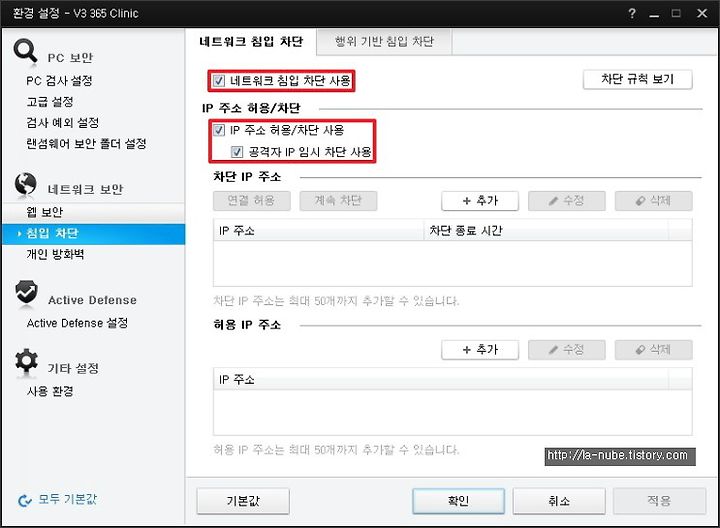The image size is (720, 528).
Task: Open 사용 환경 settings
Action: 50,391
